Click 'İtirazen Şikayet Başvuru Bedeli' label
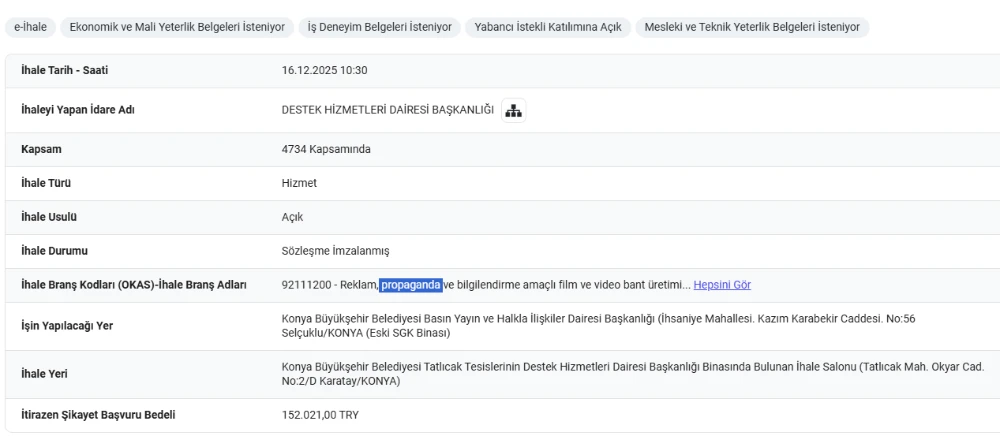 coord(98,416)
